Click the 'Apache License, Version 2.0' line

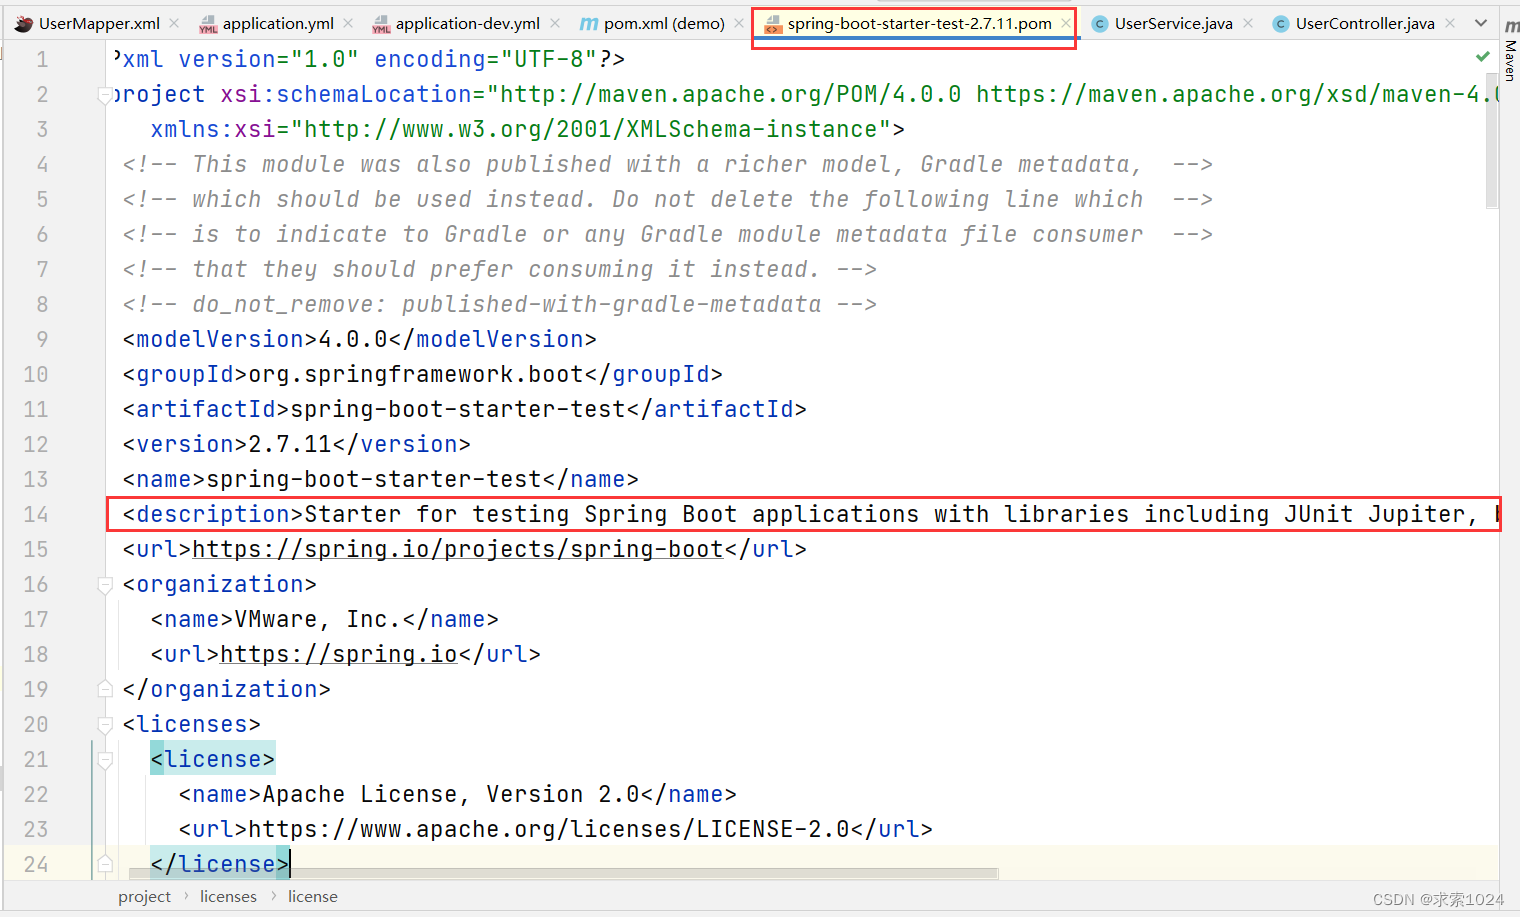tap(458, 794)
